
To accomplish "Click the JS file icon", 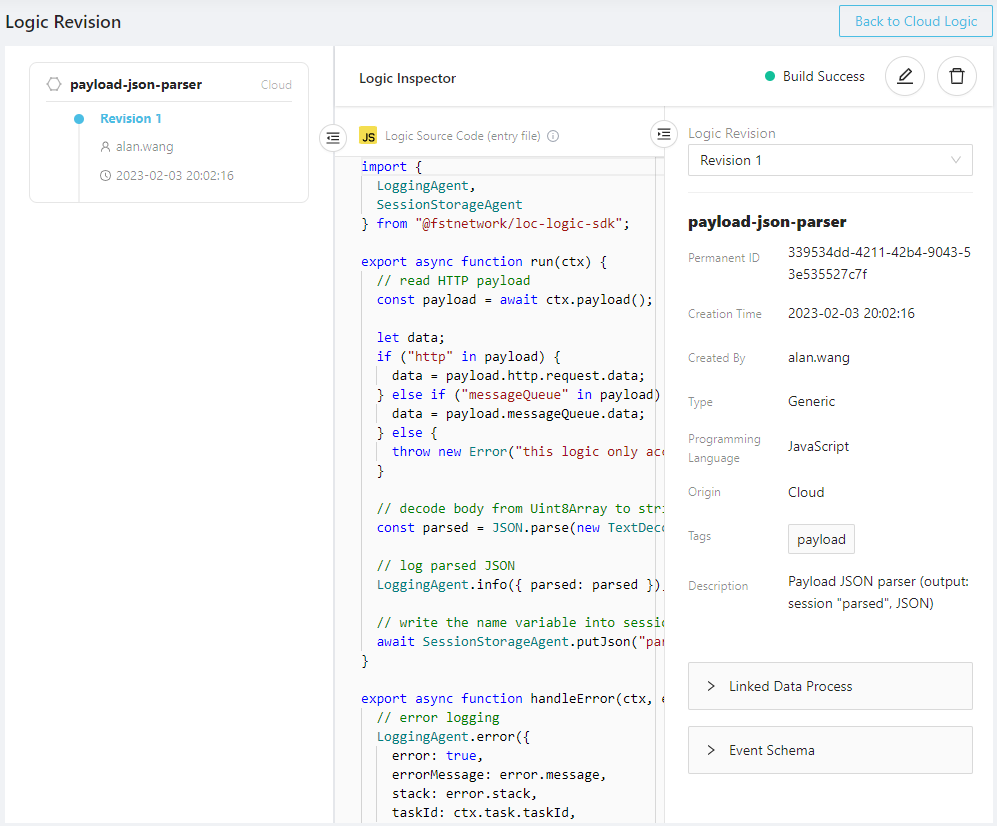I will tap(368, 136).
